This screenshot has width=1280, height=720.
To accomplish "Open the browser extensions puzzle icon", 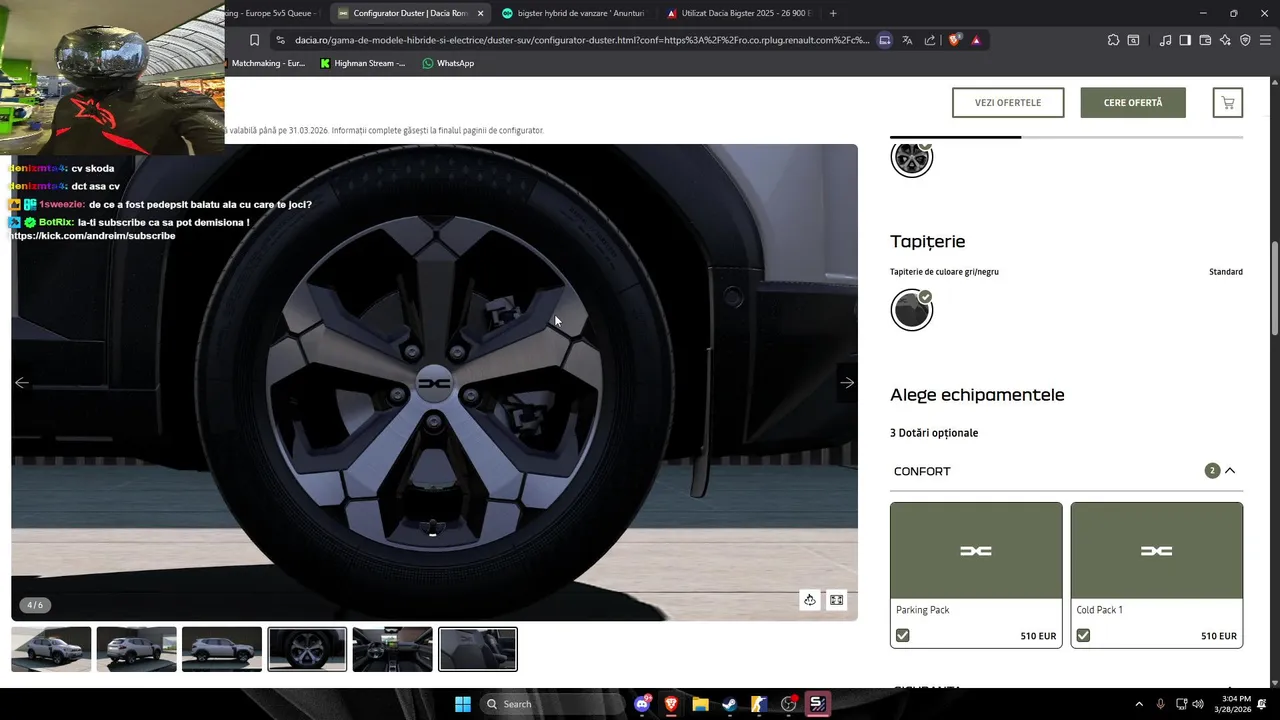I will 1113,40.
